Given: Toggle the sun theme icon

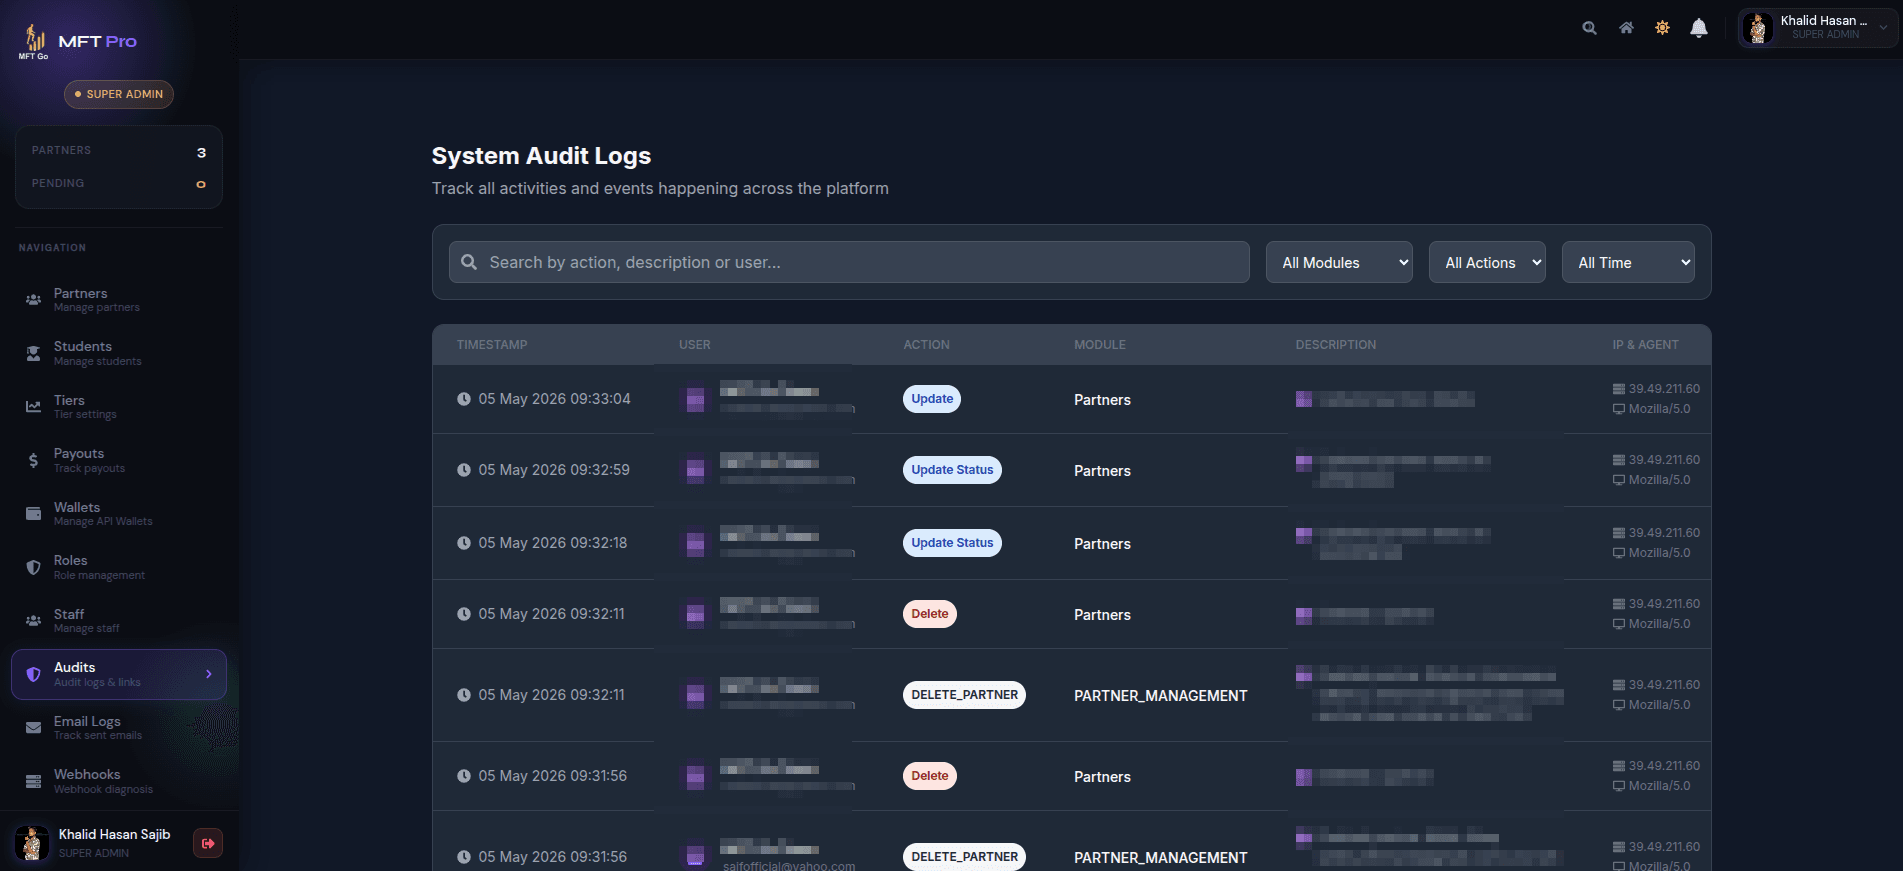Looking at the screenshot, I should 1662,28.
